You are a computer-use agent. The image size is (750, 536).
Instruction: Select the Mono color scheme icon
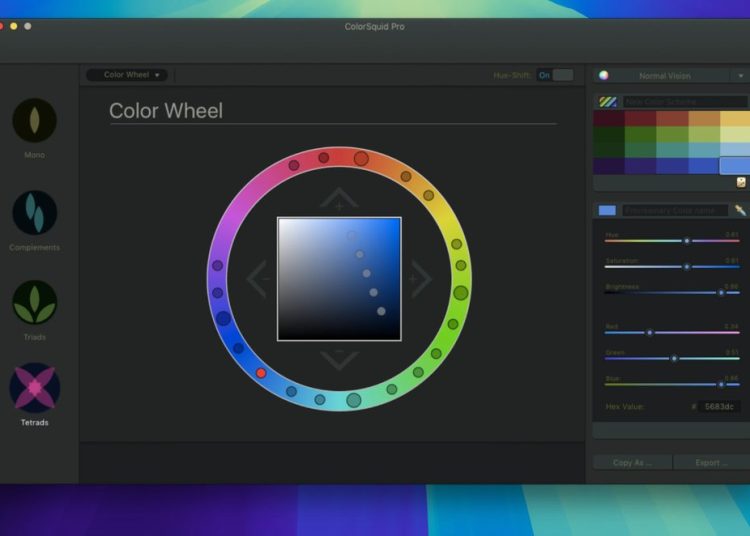tap(34, 120)
